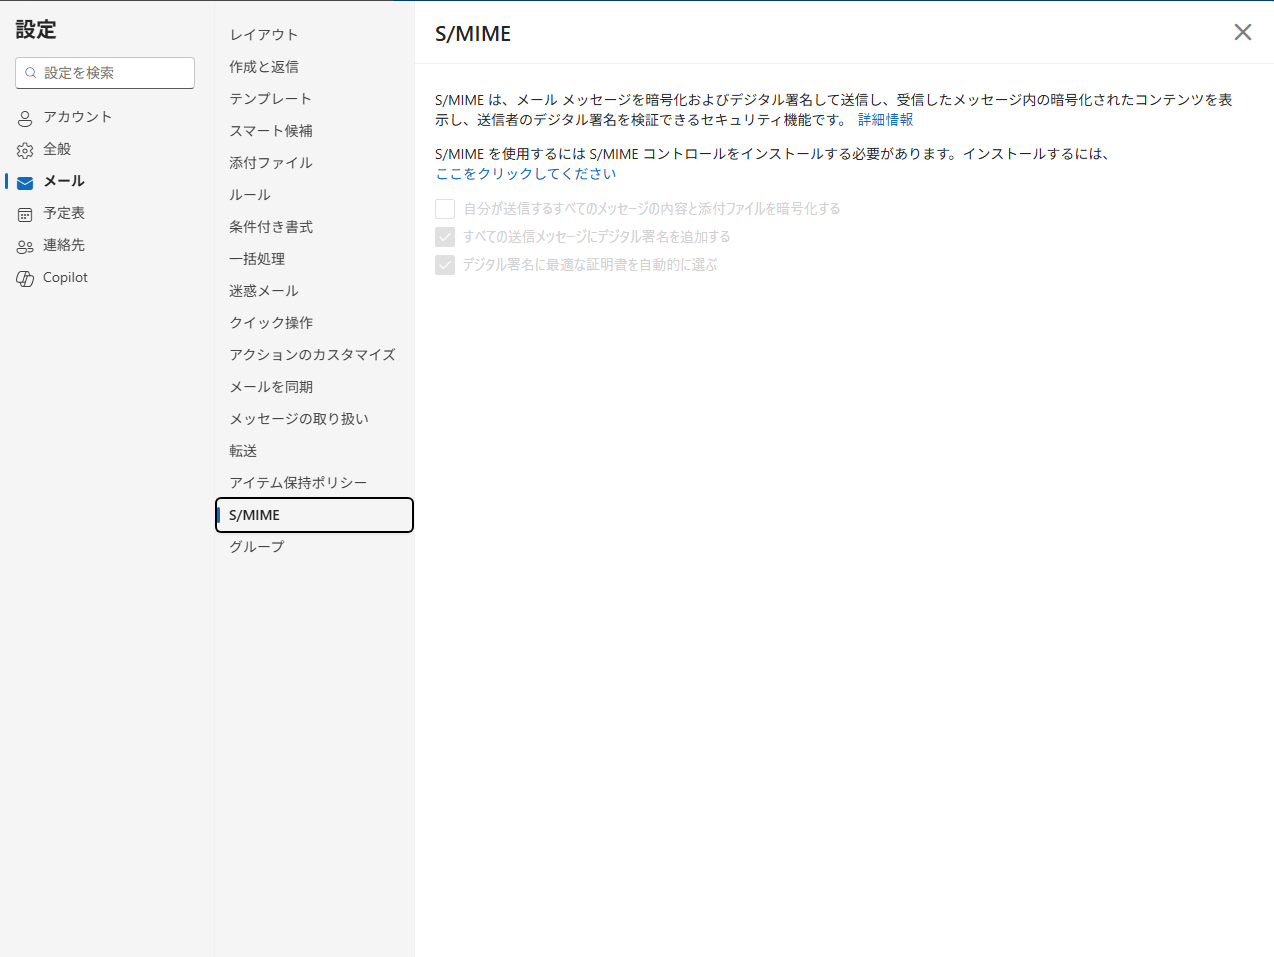1274x957 pixels.
Task: Close the settings dialog with the X
Action: [x=1243, y=32]
